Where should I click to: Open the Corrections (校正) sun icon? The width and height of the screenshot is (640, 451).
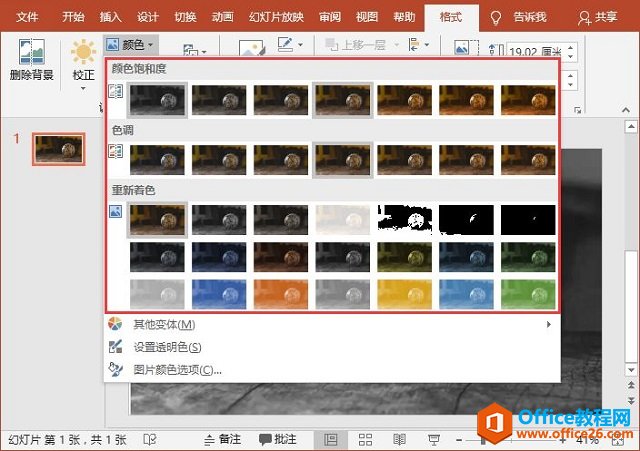[83, 57]
